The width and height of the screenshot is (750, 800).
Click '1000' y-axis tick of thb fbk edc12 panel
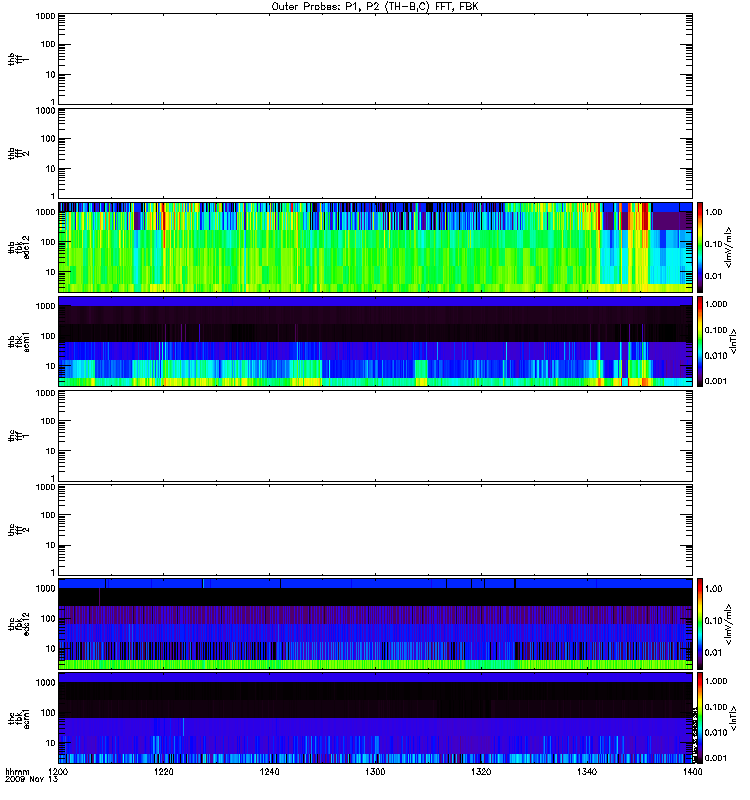click(x=45, y=212)
